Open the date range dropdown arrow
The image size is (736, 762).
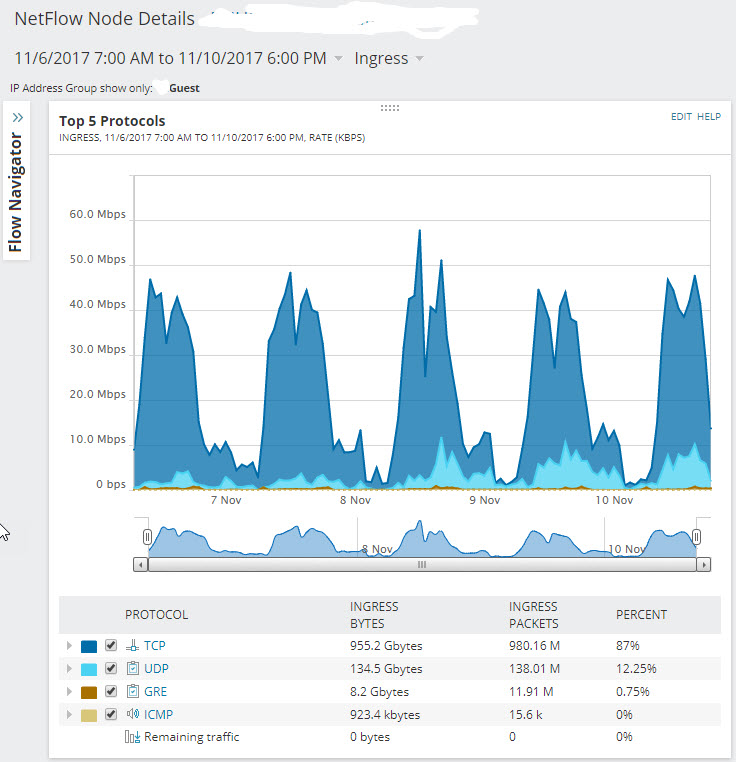click(x=338, y=59)
